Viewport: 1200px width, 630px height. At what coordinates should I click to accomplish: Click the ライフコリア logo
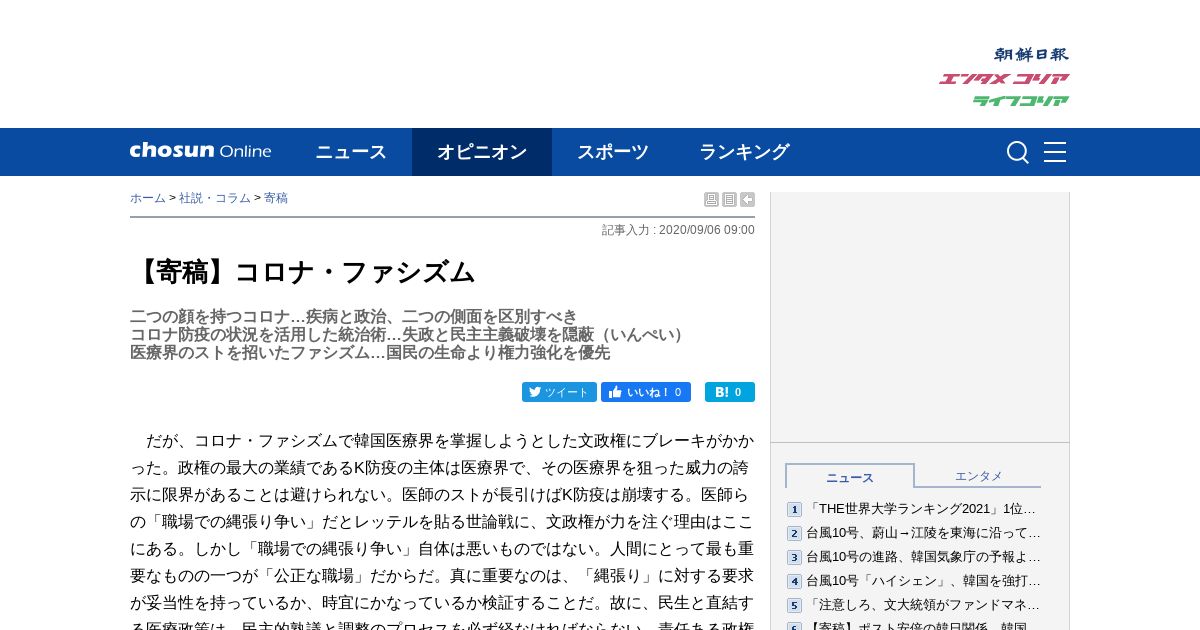pyautogui.click(x=1021, y=100)
